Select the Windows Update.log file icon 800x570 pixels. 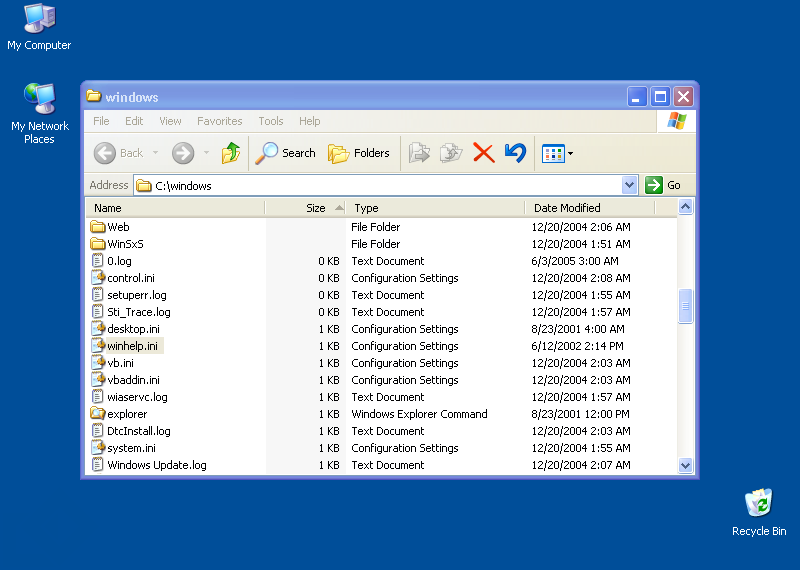[x=97, y=465]
